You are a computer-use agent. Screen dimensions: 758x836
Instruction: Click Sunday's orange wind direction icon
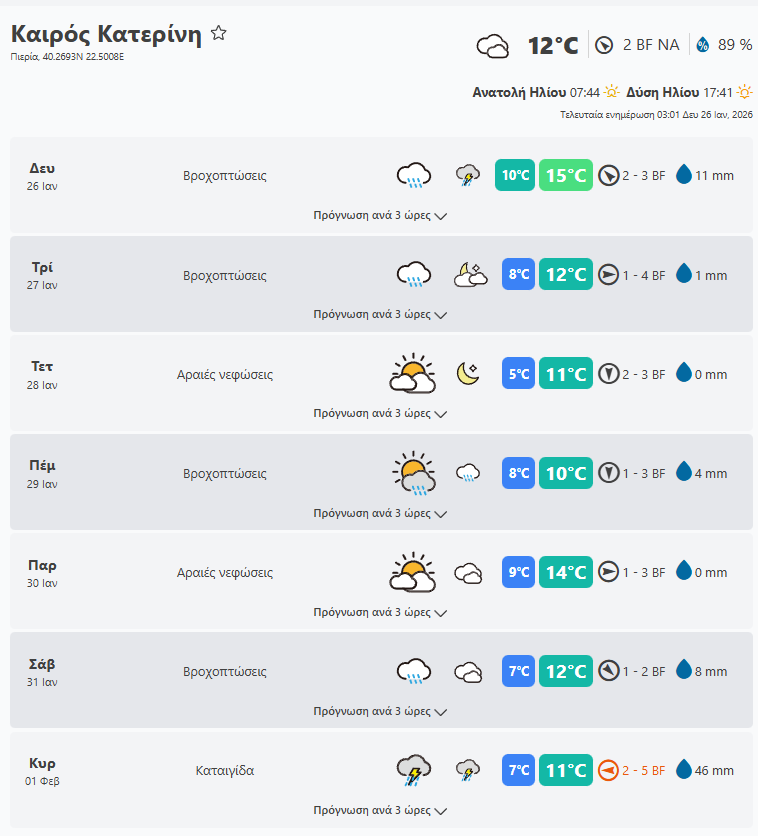pos(607,771)
